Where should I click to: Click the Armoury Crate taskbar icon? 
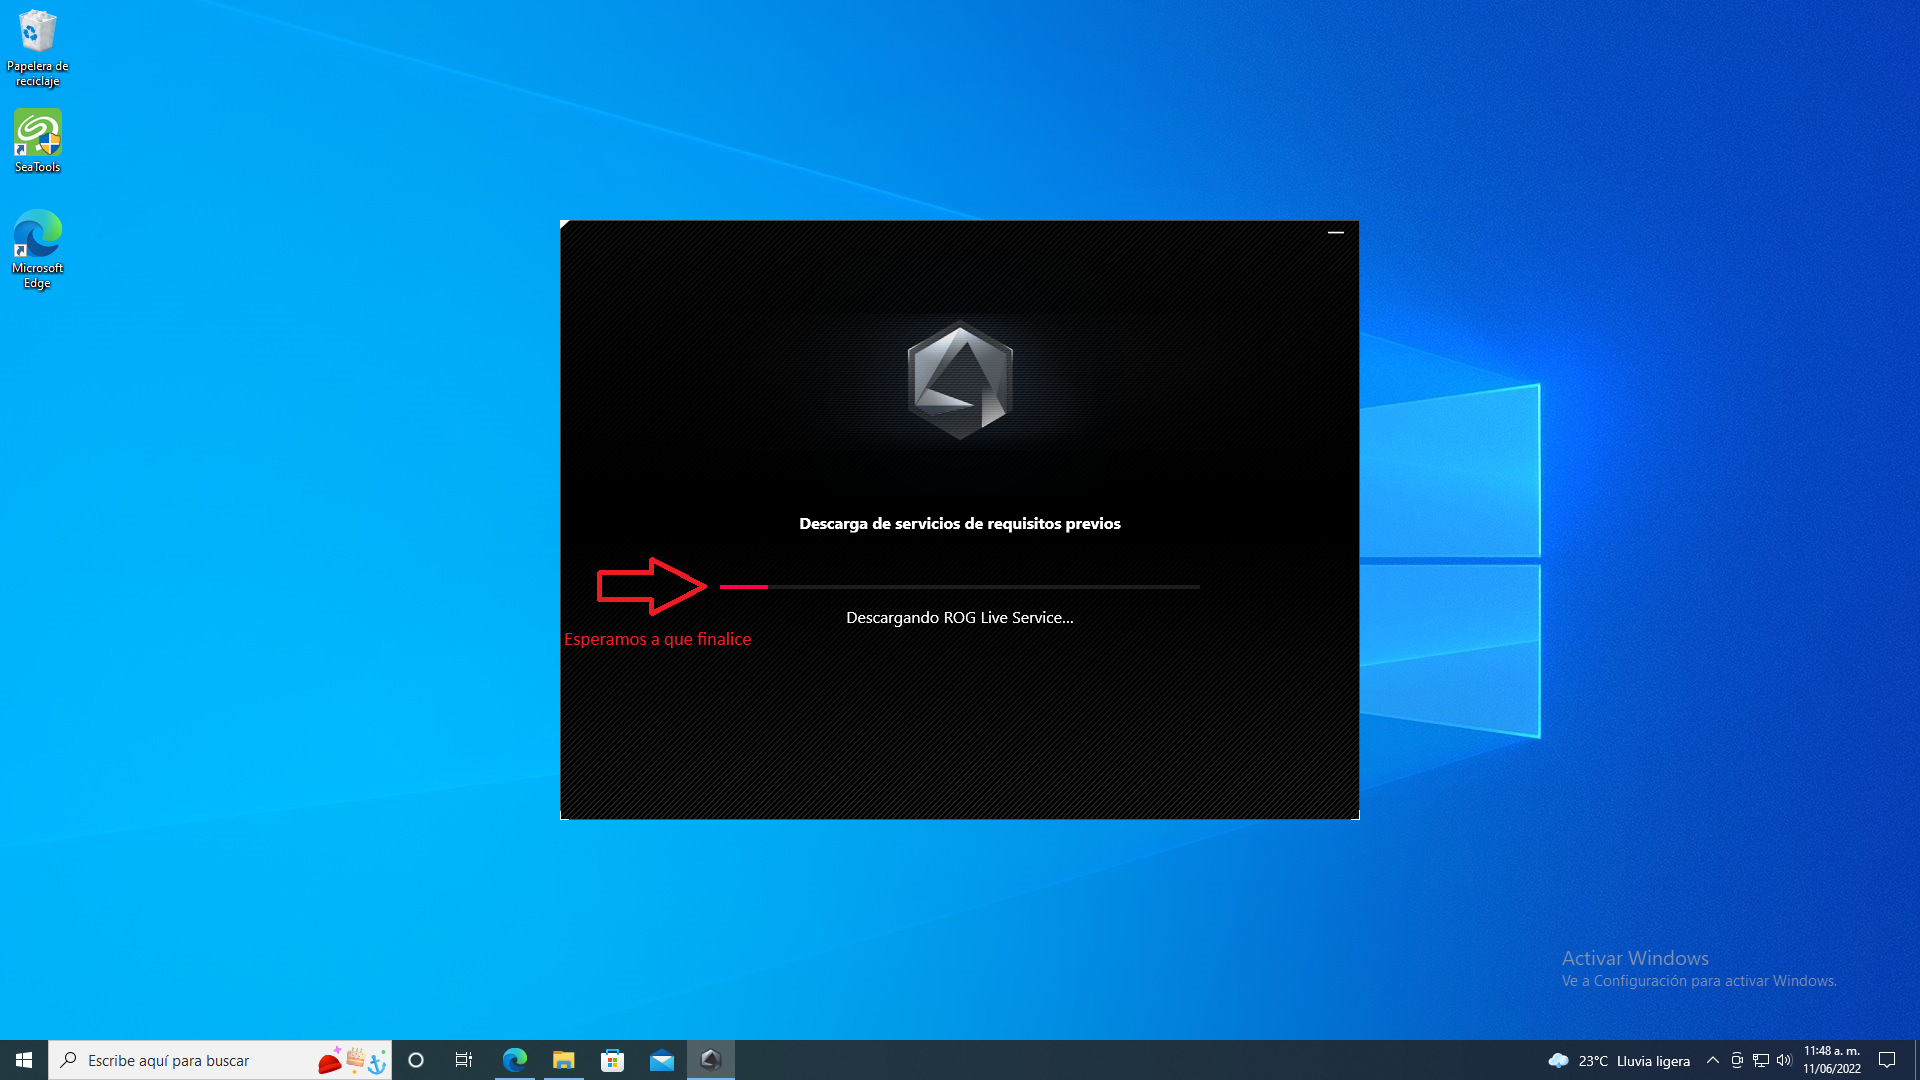click(x=711, y=1060)
